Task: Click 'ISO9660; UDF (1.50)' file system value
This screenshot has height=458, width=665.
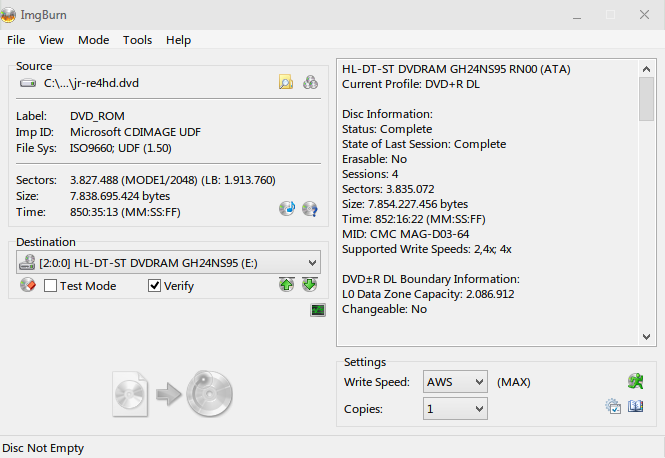Action: (x=121, y=148)
